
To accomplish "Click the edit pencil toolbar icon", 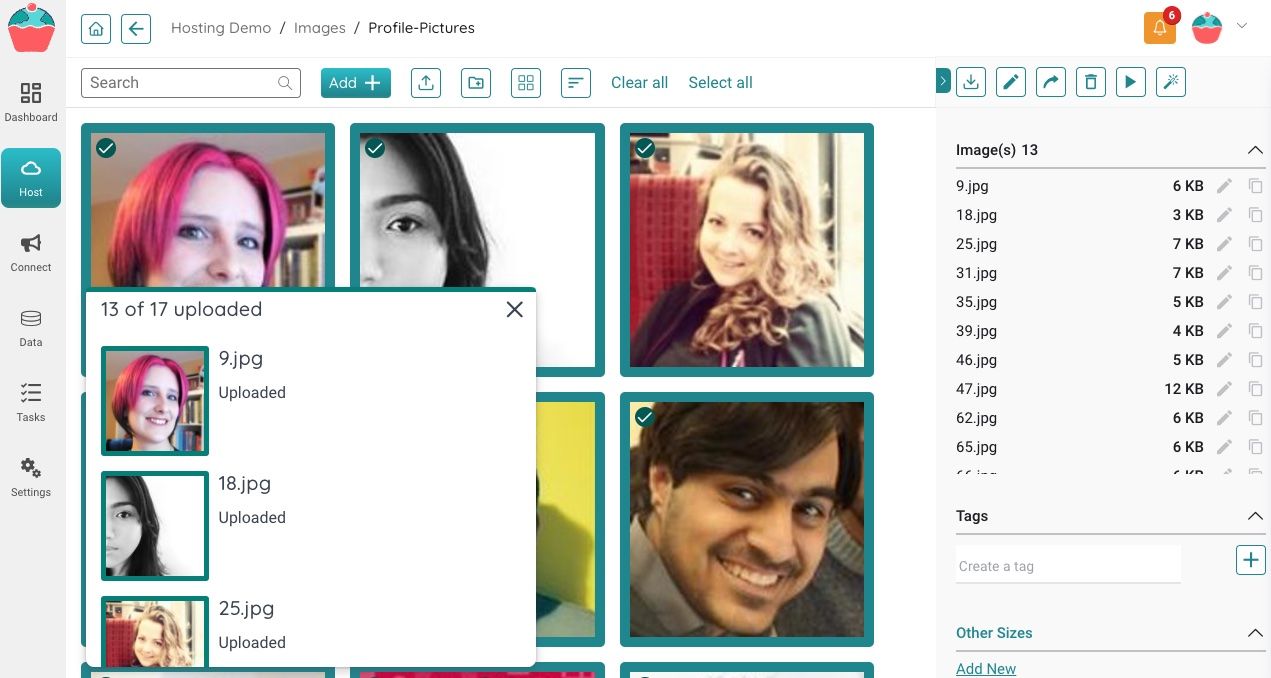I will click(x=1011, y=82).
